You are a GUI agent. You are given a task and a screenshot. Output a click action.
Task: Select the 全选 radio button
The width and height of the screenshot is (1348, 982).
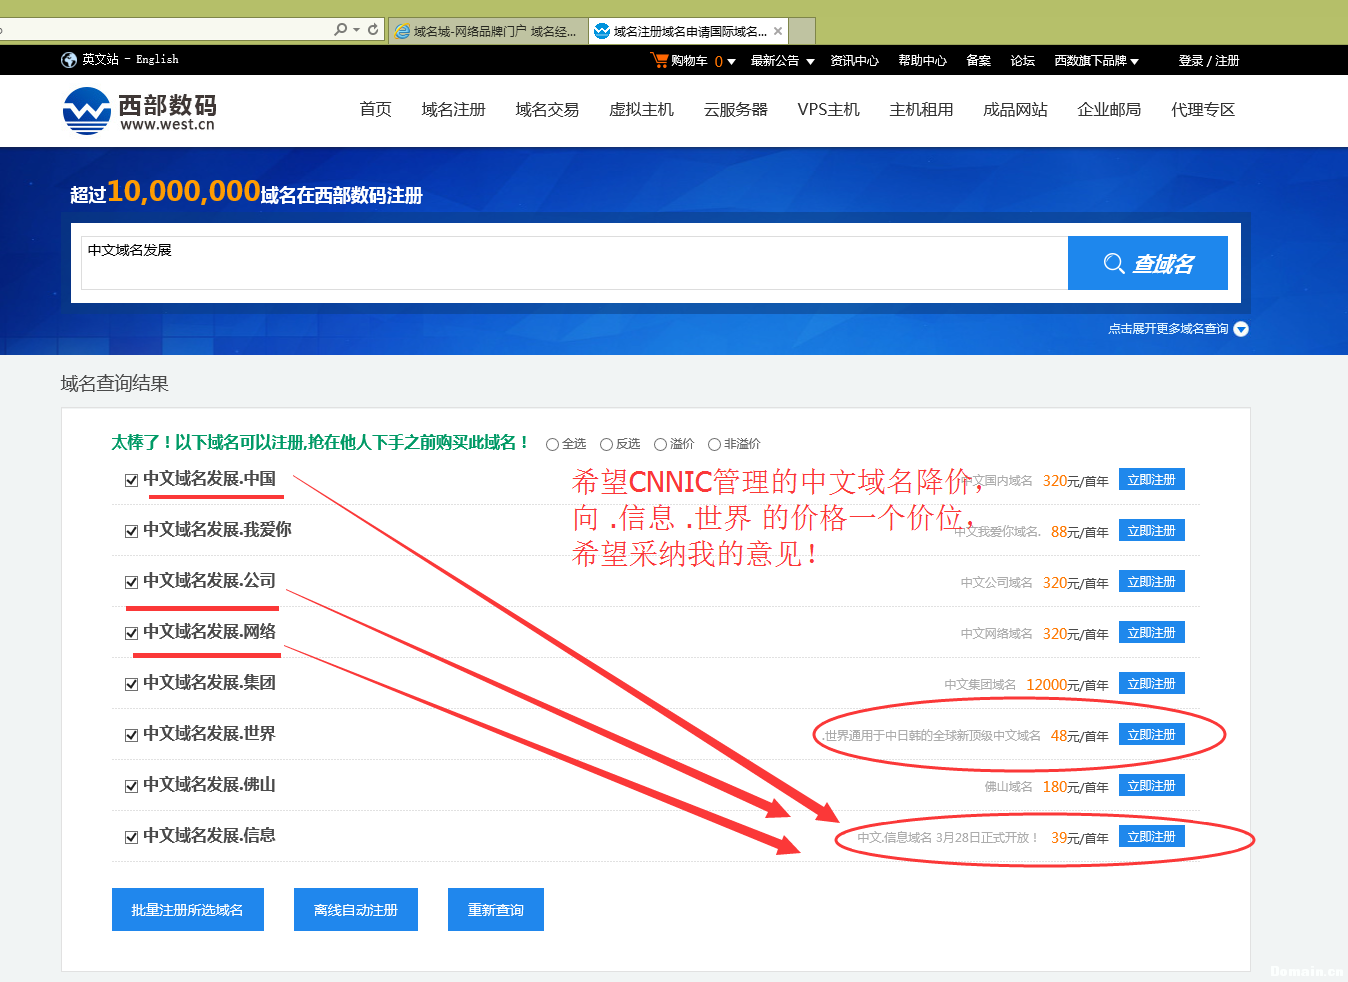click(x=551, y=443)
